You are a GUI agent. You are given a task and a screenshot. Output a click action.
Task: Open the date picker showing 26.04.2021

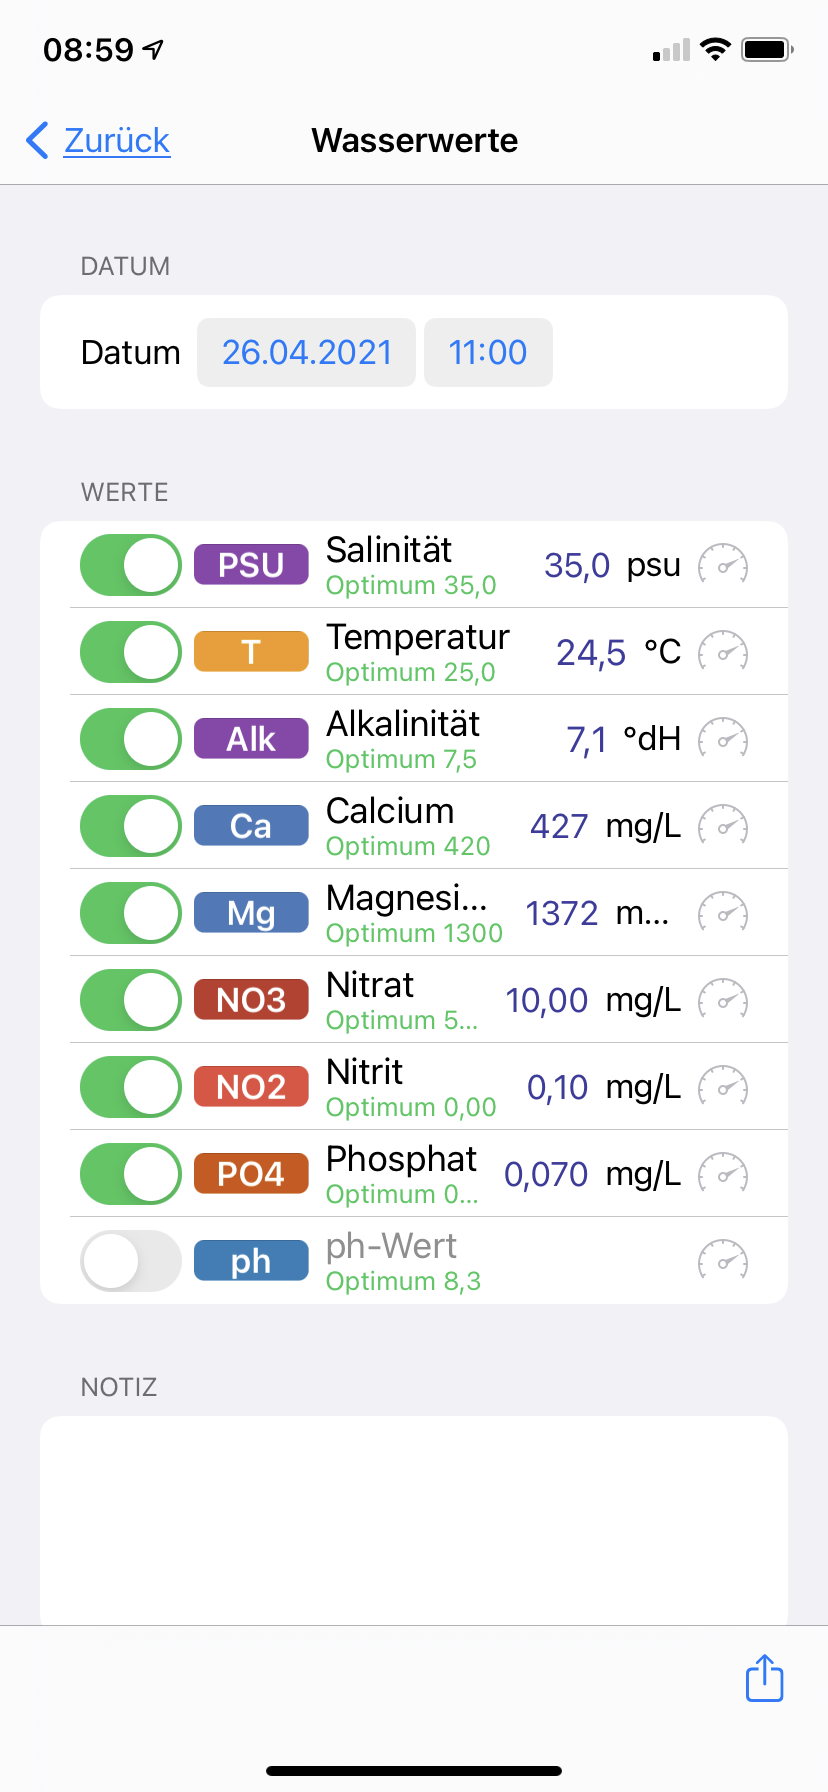(x=306, y=352)
